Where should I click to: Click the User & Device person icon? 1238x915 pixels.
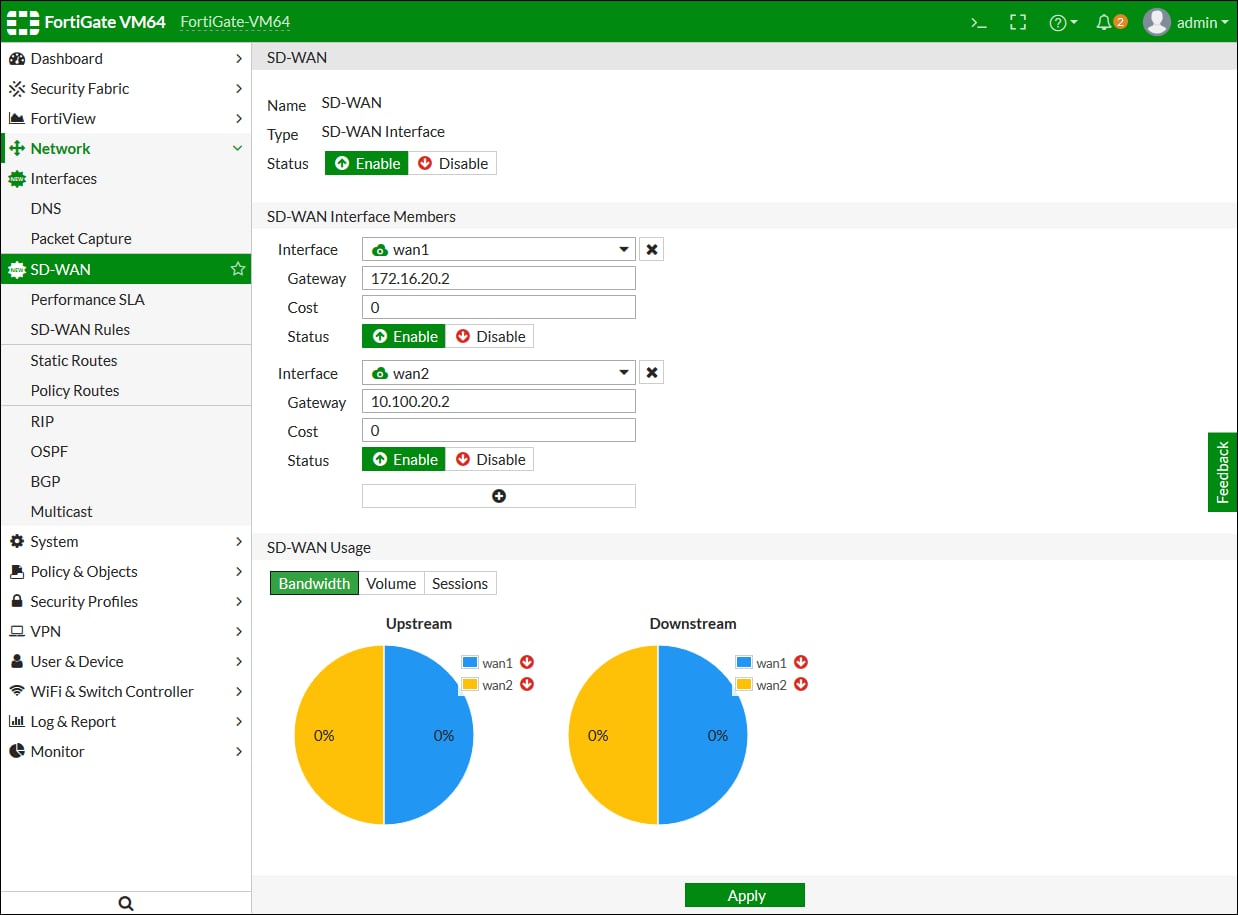[x=16, y=662]
